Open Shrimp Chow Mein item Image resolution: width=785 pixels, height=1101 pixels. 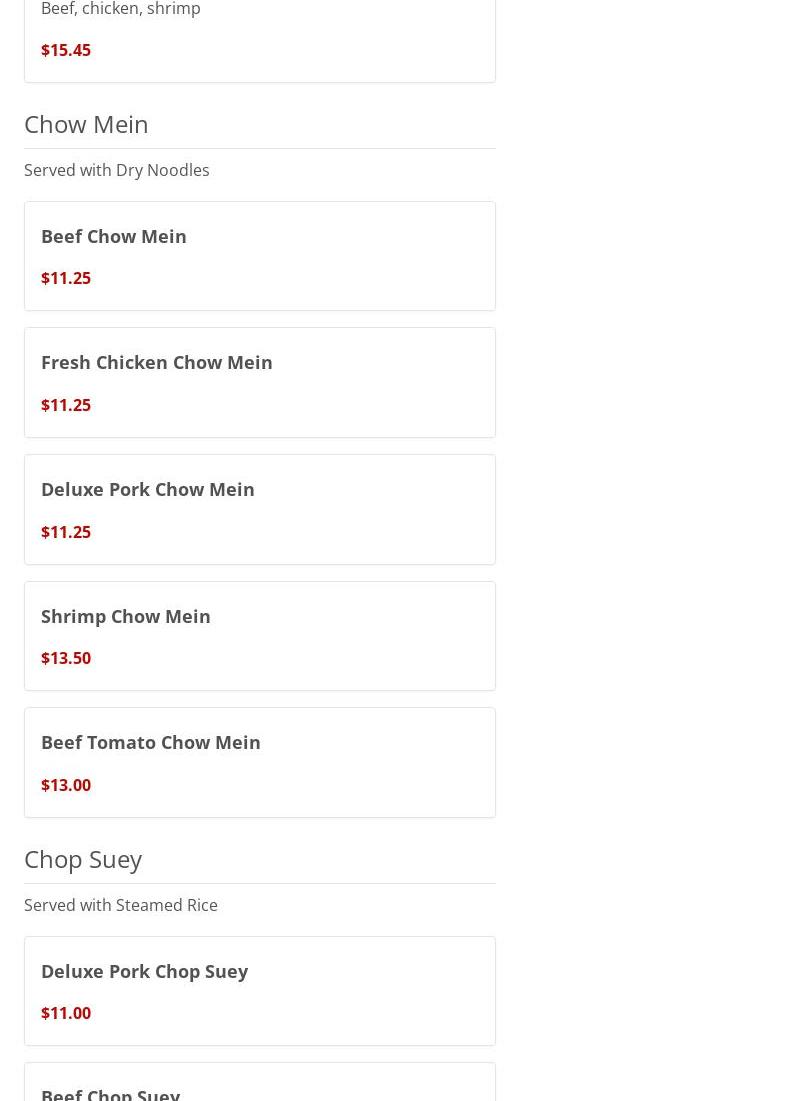[126, 616]
